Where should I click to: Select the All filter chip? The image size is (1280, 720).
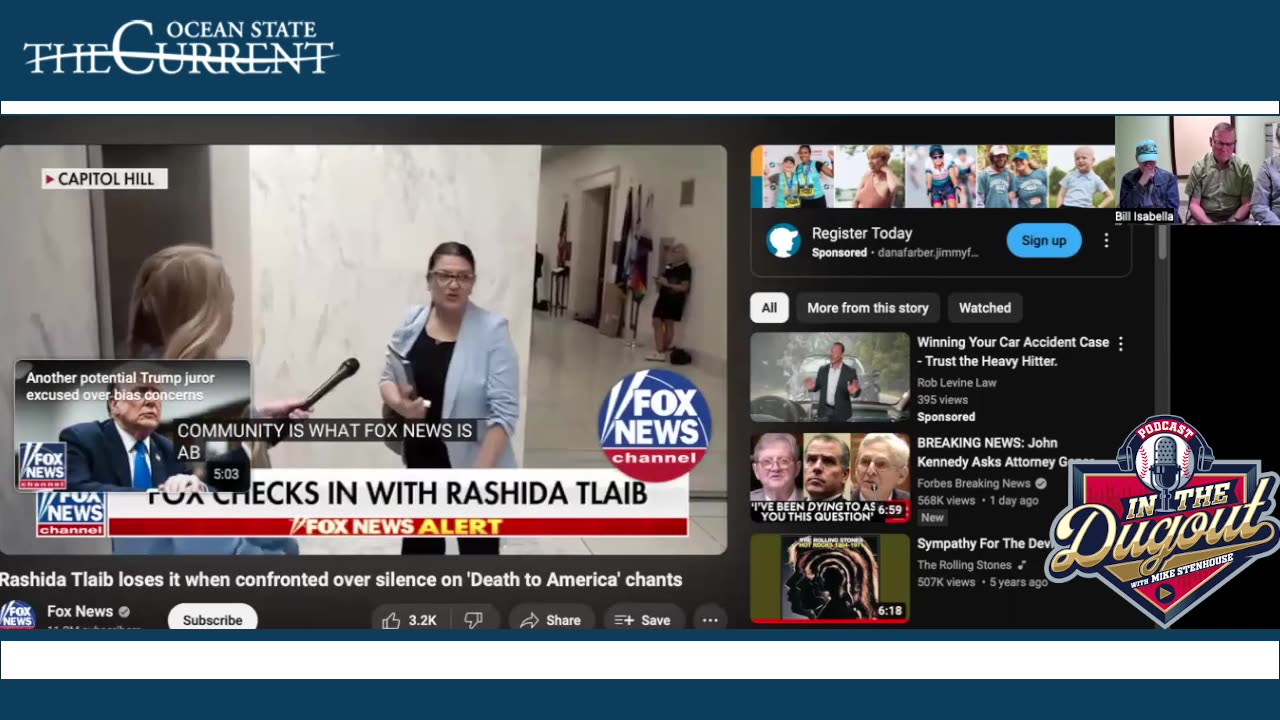769,308
